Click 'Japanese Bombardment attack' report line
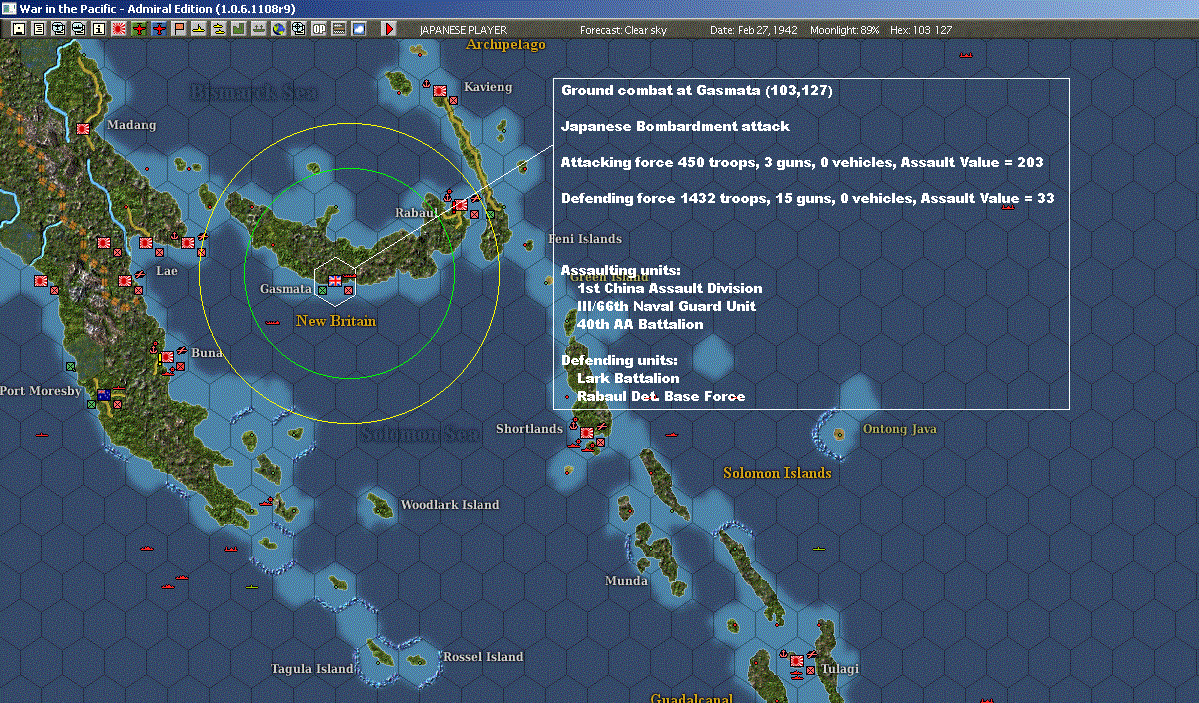This screenshot has height=703, width=1199. tap(675, 126)
